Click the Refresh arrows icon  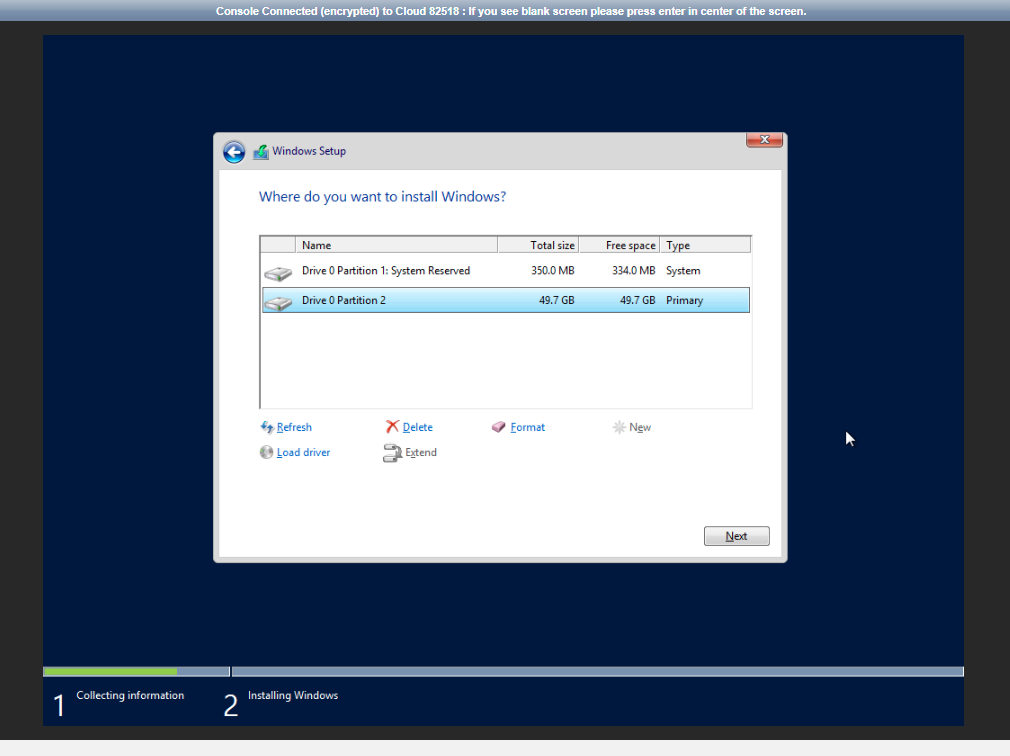coord(267,427)
